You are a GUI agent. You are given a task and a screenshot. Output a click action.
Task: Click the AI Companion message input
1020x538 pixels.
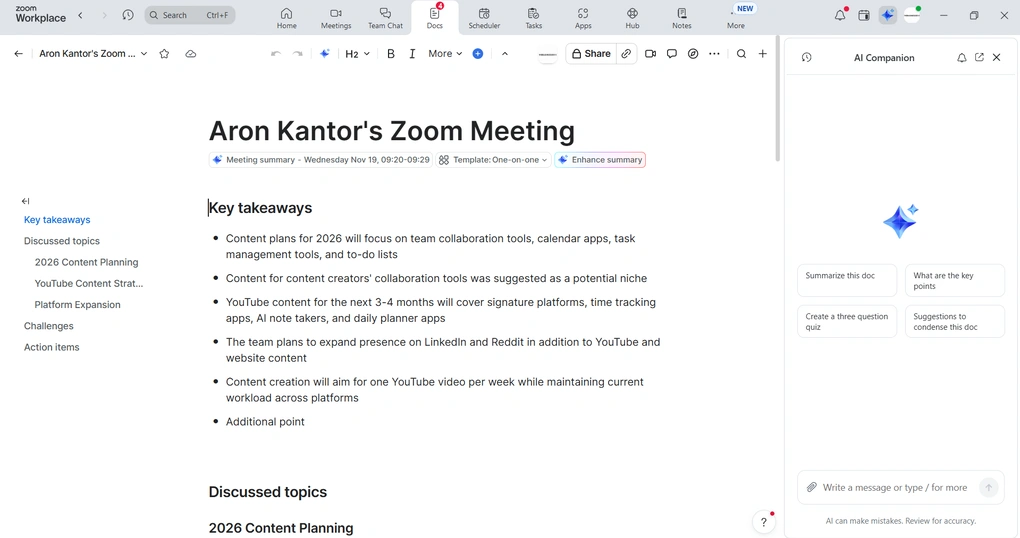point(895,487)
